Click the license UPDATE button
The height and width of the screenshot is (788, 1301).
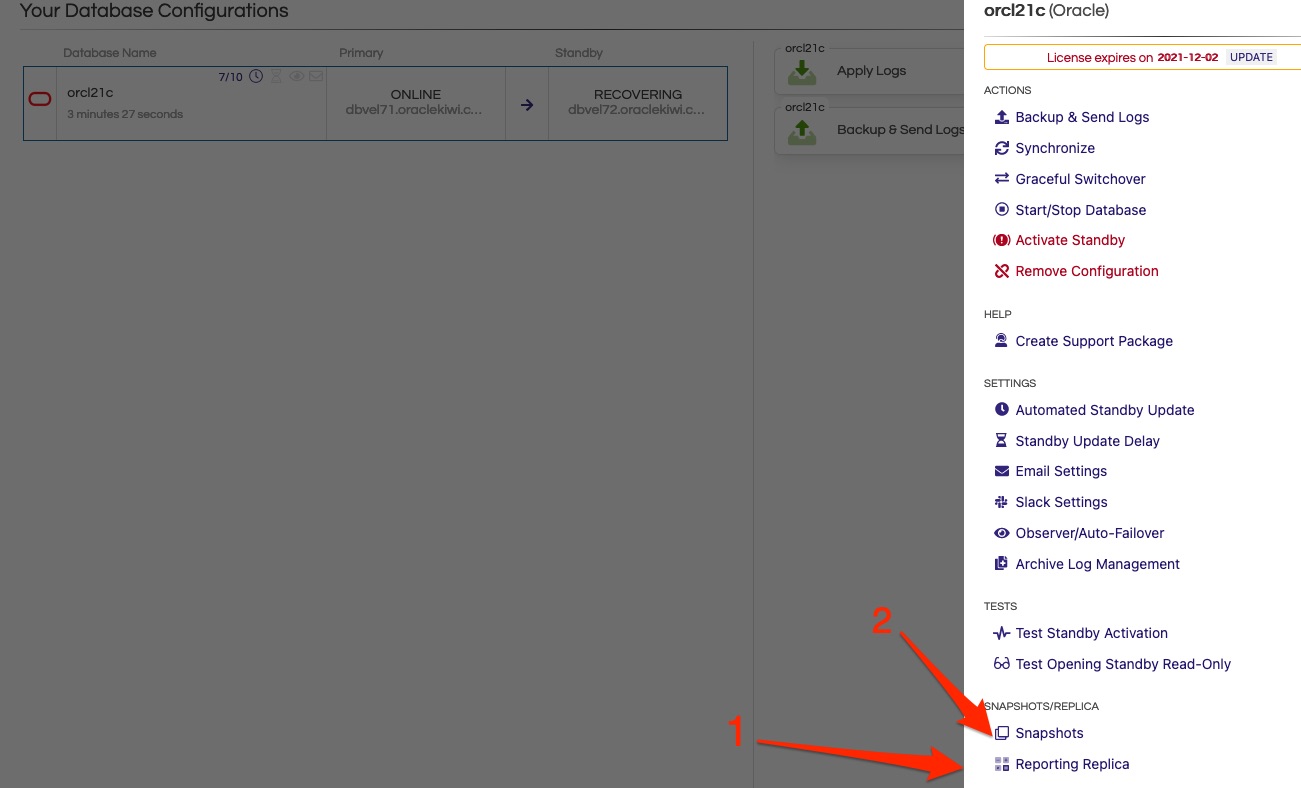pos(1251,57)
